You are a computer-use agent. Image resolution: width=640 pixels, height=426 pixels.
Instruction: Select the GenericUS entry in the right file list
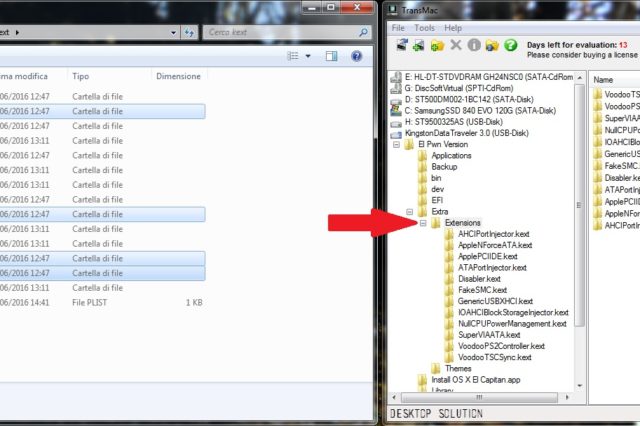622,154
